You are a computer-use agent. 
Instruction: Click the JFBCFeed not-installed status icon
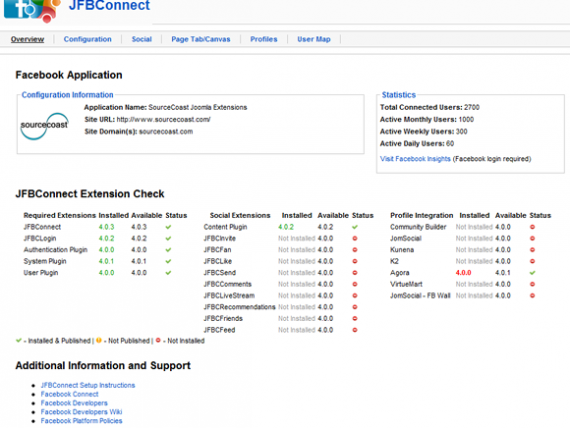[355, 330]
